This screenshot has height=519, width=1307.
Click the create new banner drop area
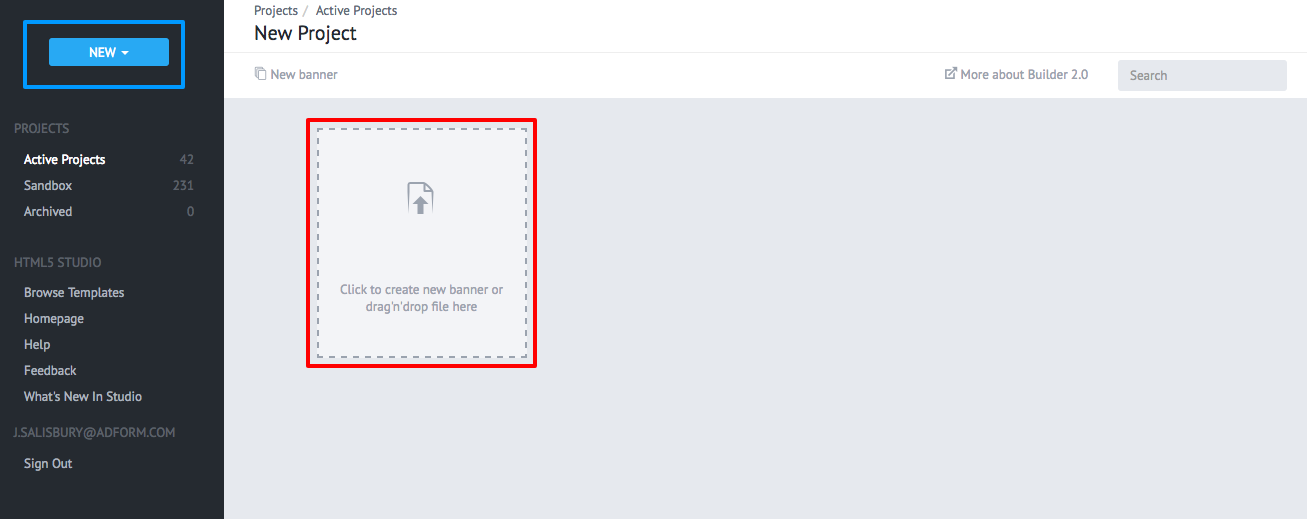[x=421, y=243]
